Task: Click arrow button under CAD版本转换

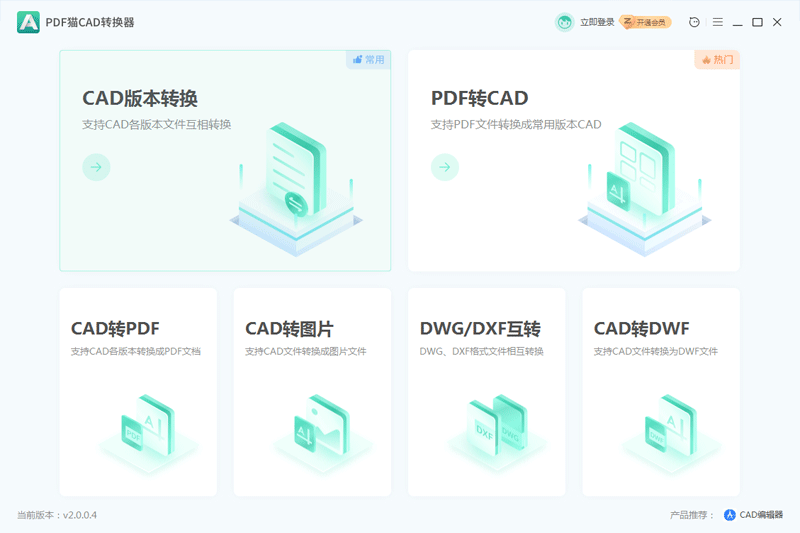Action: pos(96,167)
